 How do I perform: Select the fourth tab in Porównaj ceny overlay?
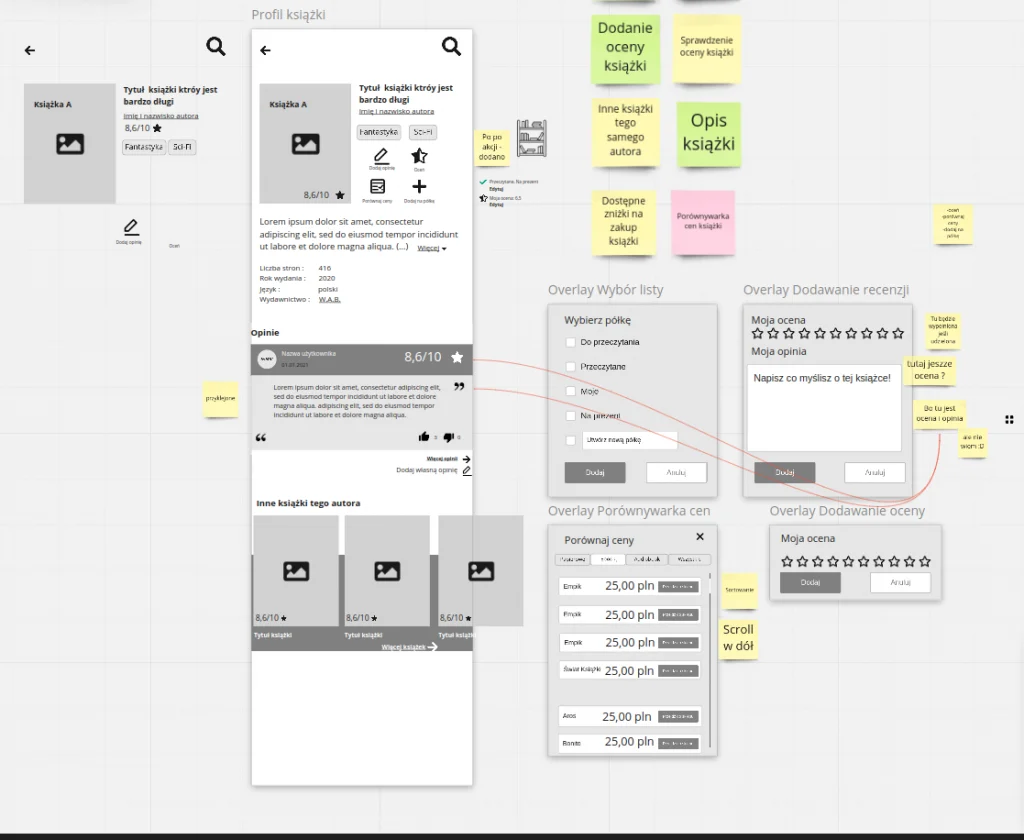690,560
